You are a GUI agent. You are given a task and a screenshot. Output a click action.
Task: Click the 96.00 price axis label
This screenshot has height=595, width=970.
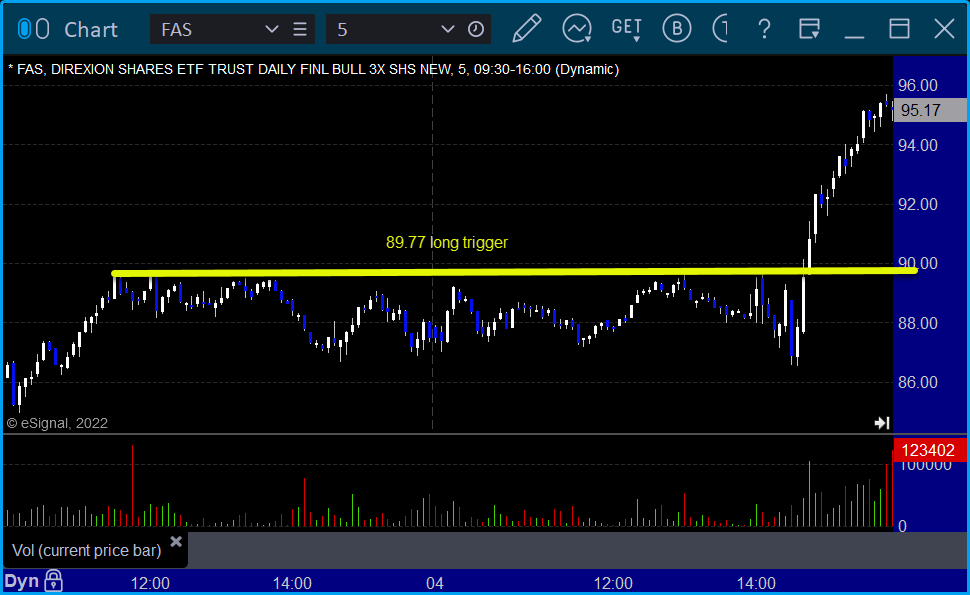(x=917, y=85)
